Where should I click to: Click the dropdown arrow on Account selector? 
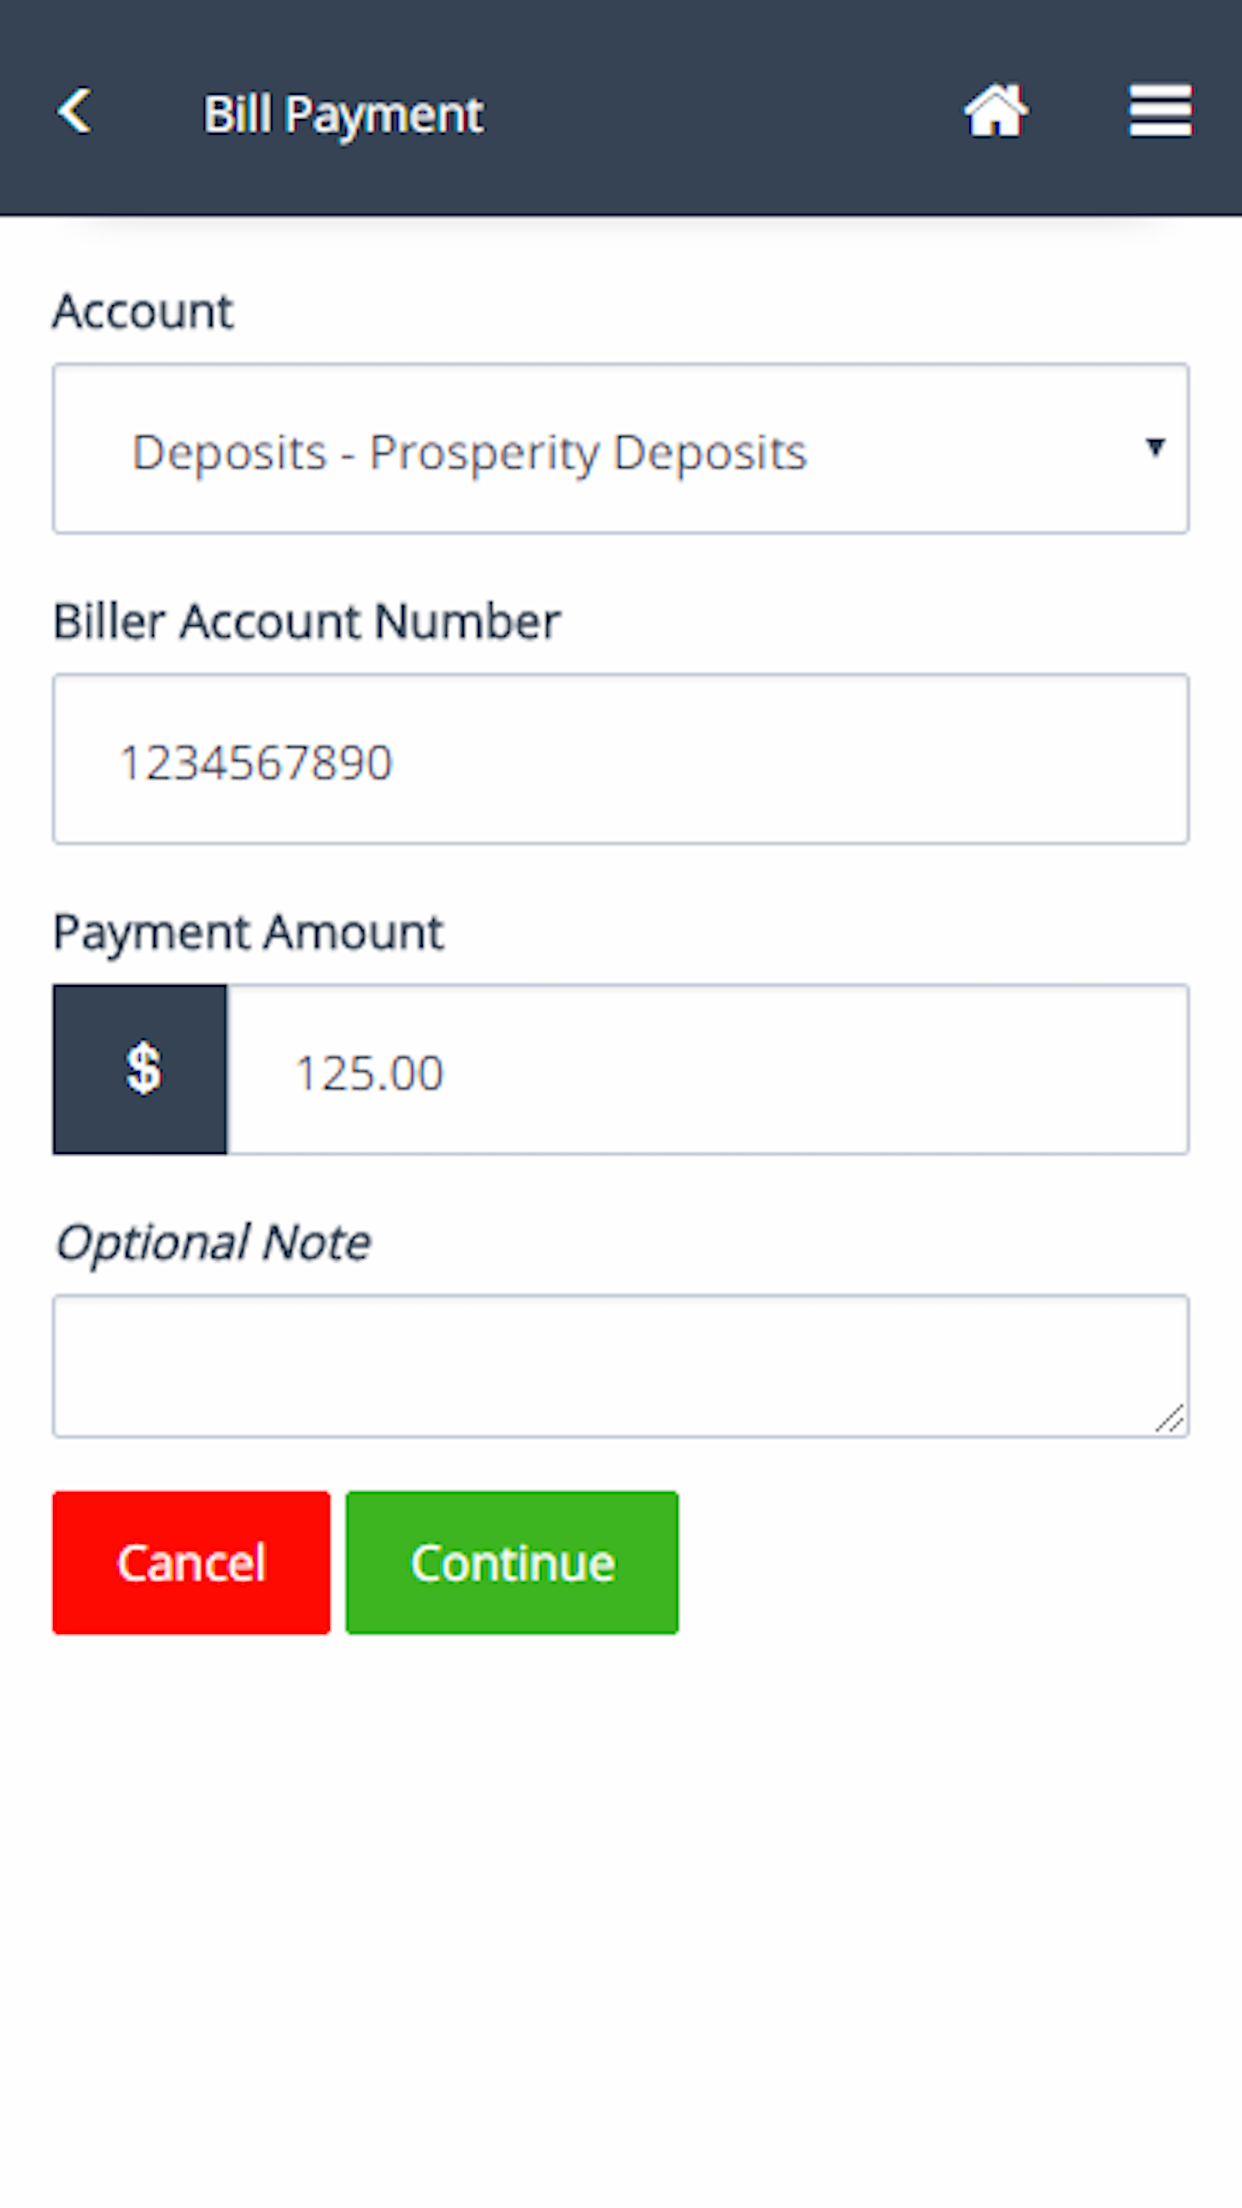click(1155, 449)
